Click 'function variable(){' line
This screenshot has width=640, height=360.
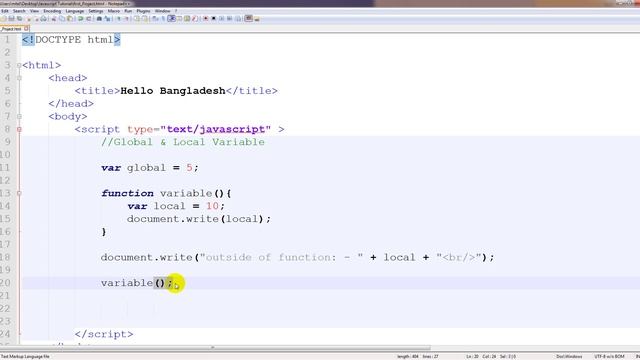166,193
